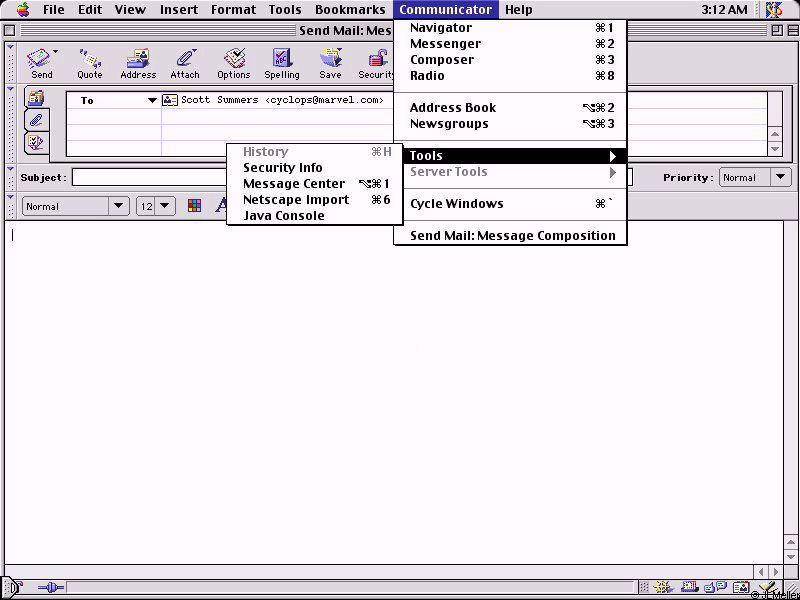Screen dimensions: 800x600
Task: Choose Radio from the Communicator menu
Action: [x=510, y=76]
